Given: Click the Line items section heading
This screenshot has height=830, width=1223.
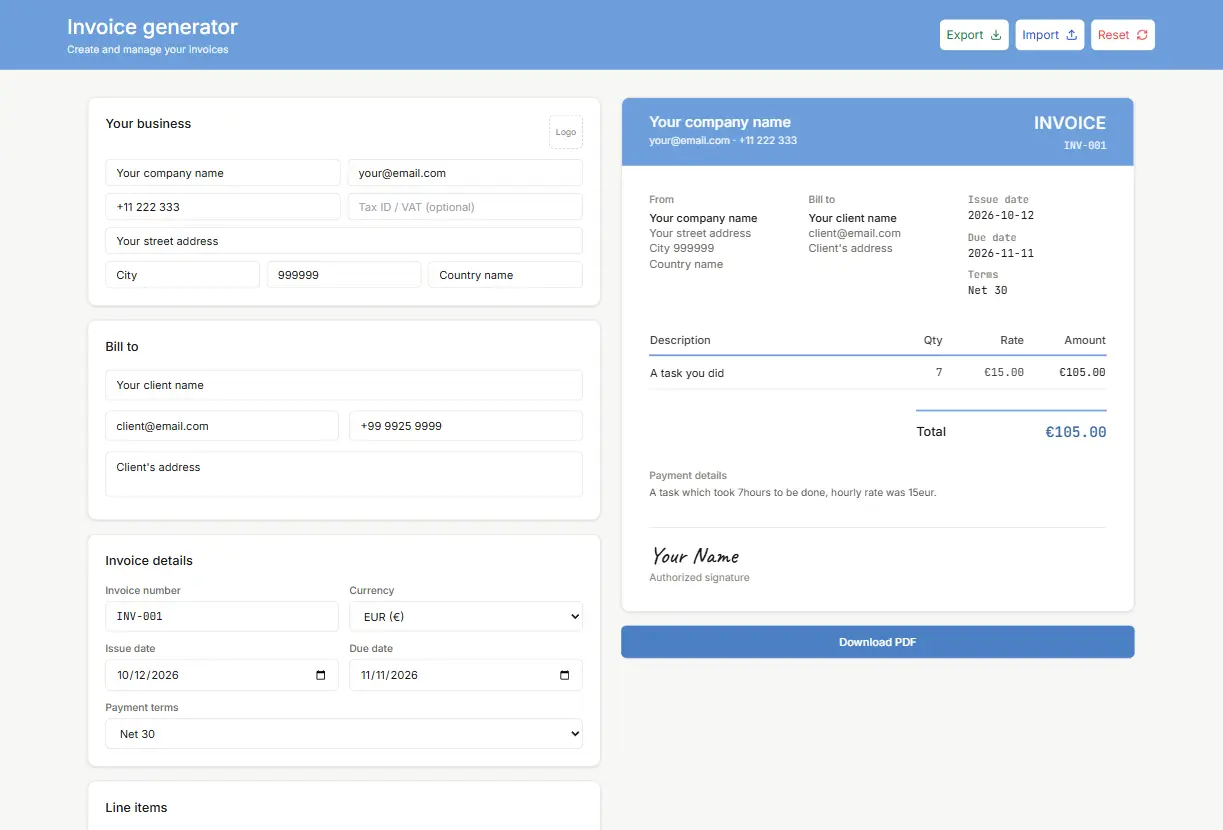Looking at the screenshot, I should 136,808.
